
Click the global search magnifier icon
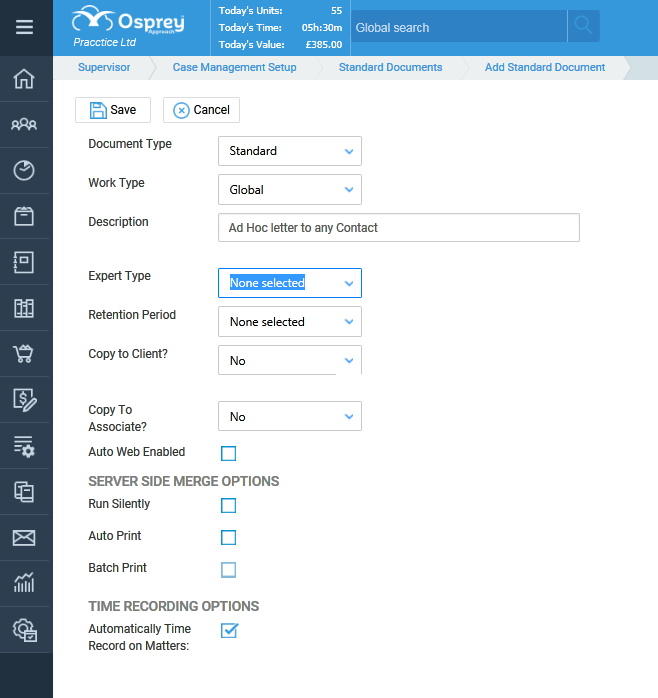[x=583, y=27]
